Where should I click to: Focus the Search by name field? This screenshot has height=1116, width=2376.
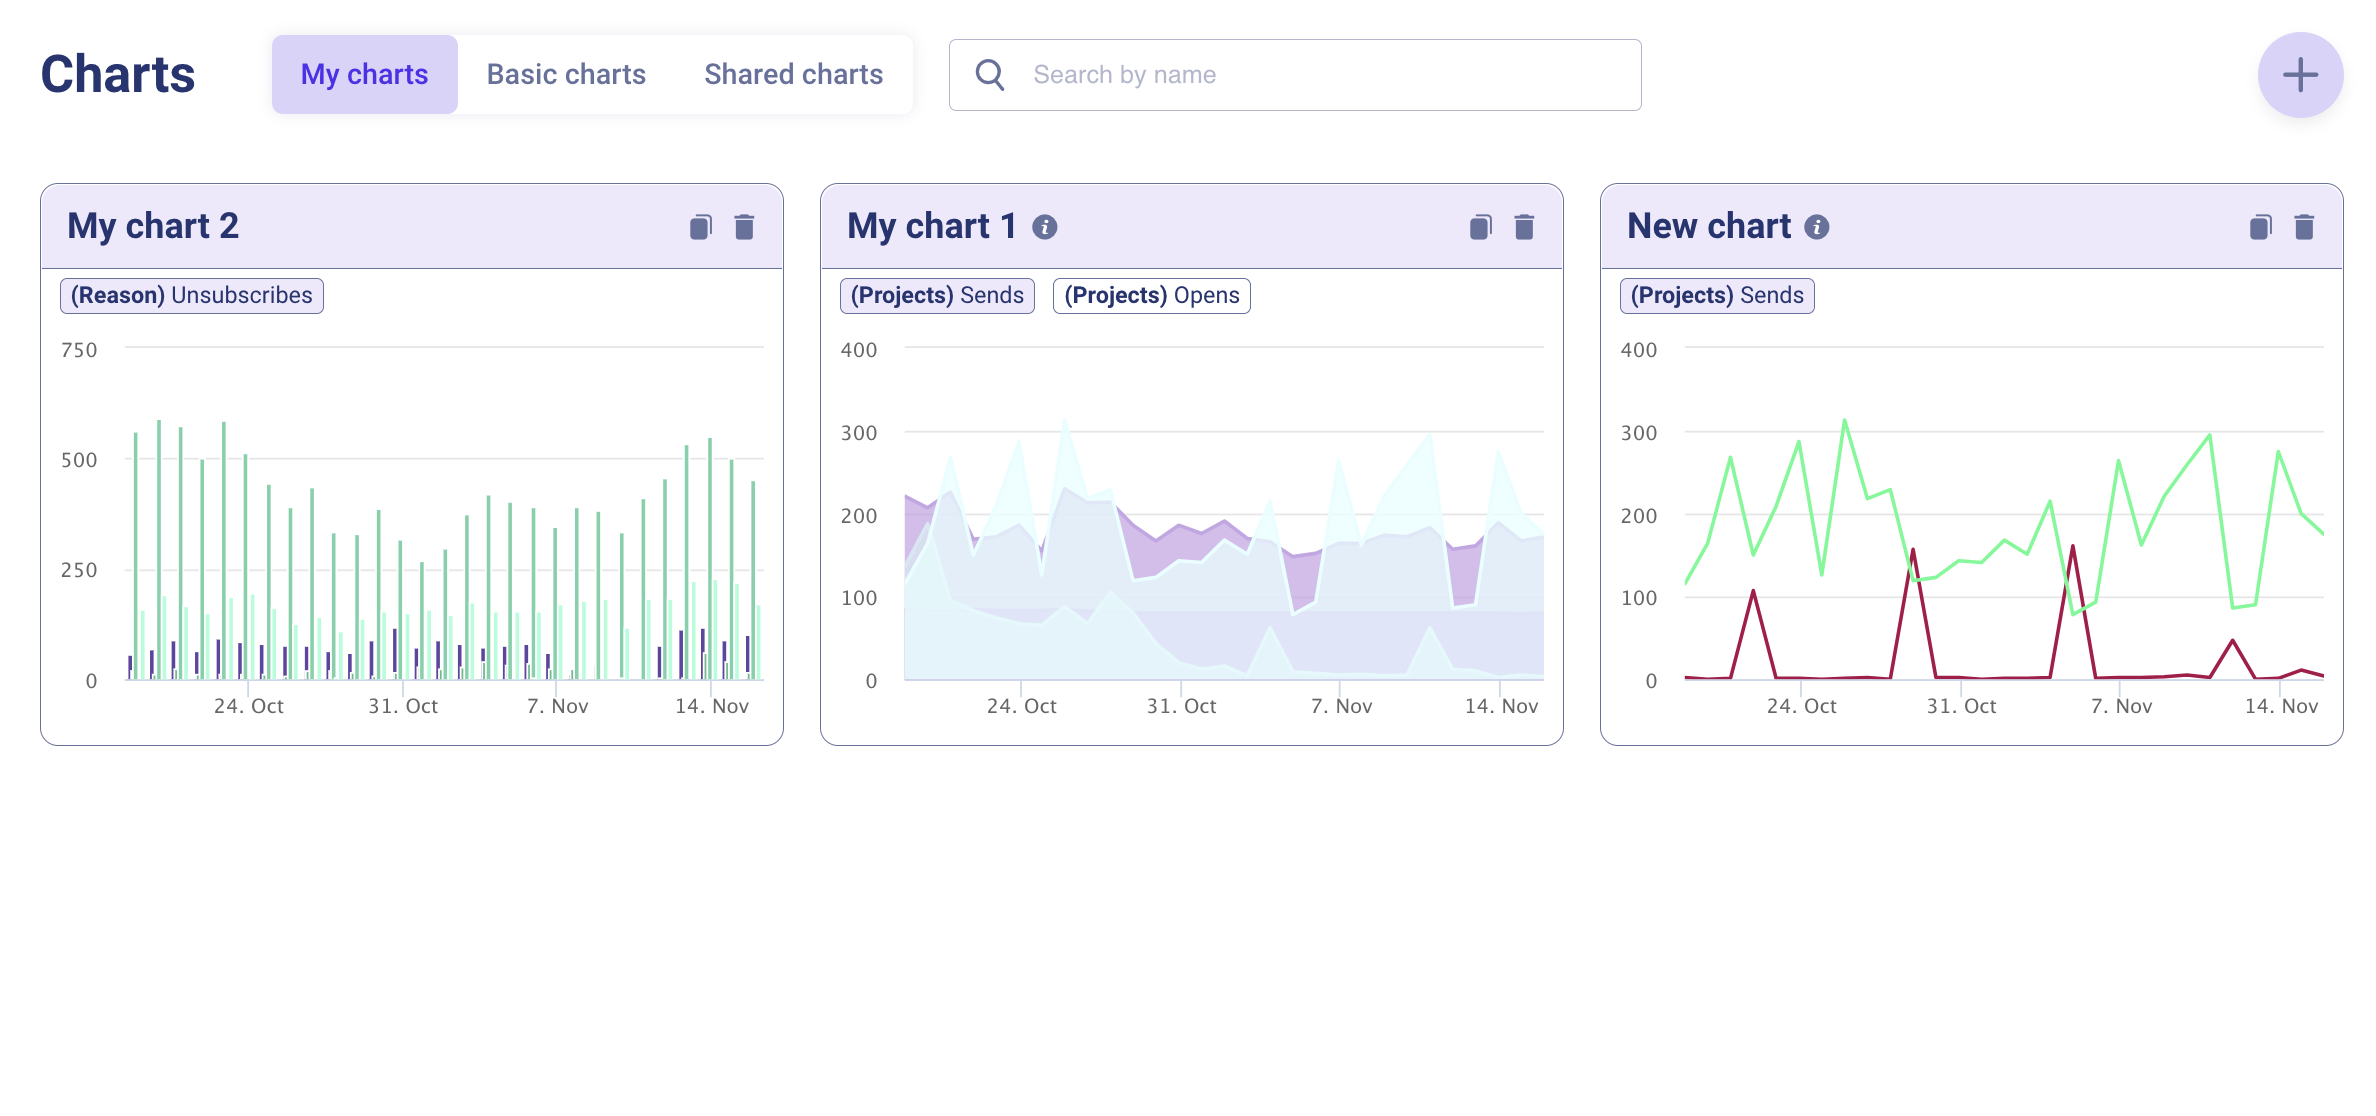(x=1320, y=75)
